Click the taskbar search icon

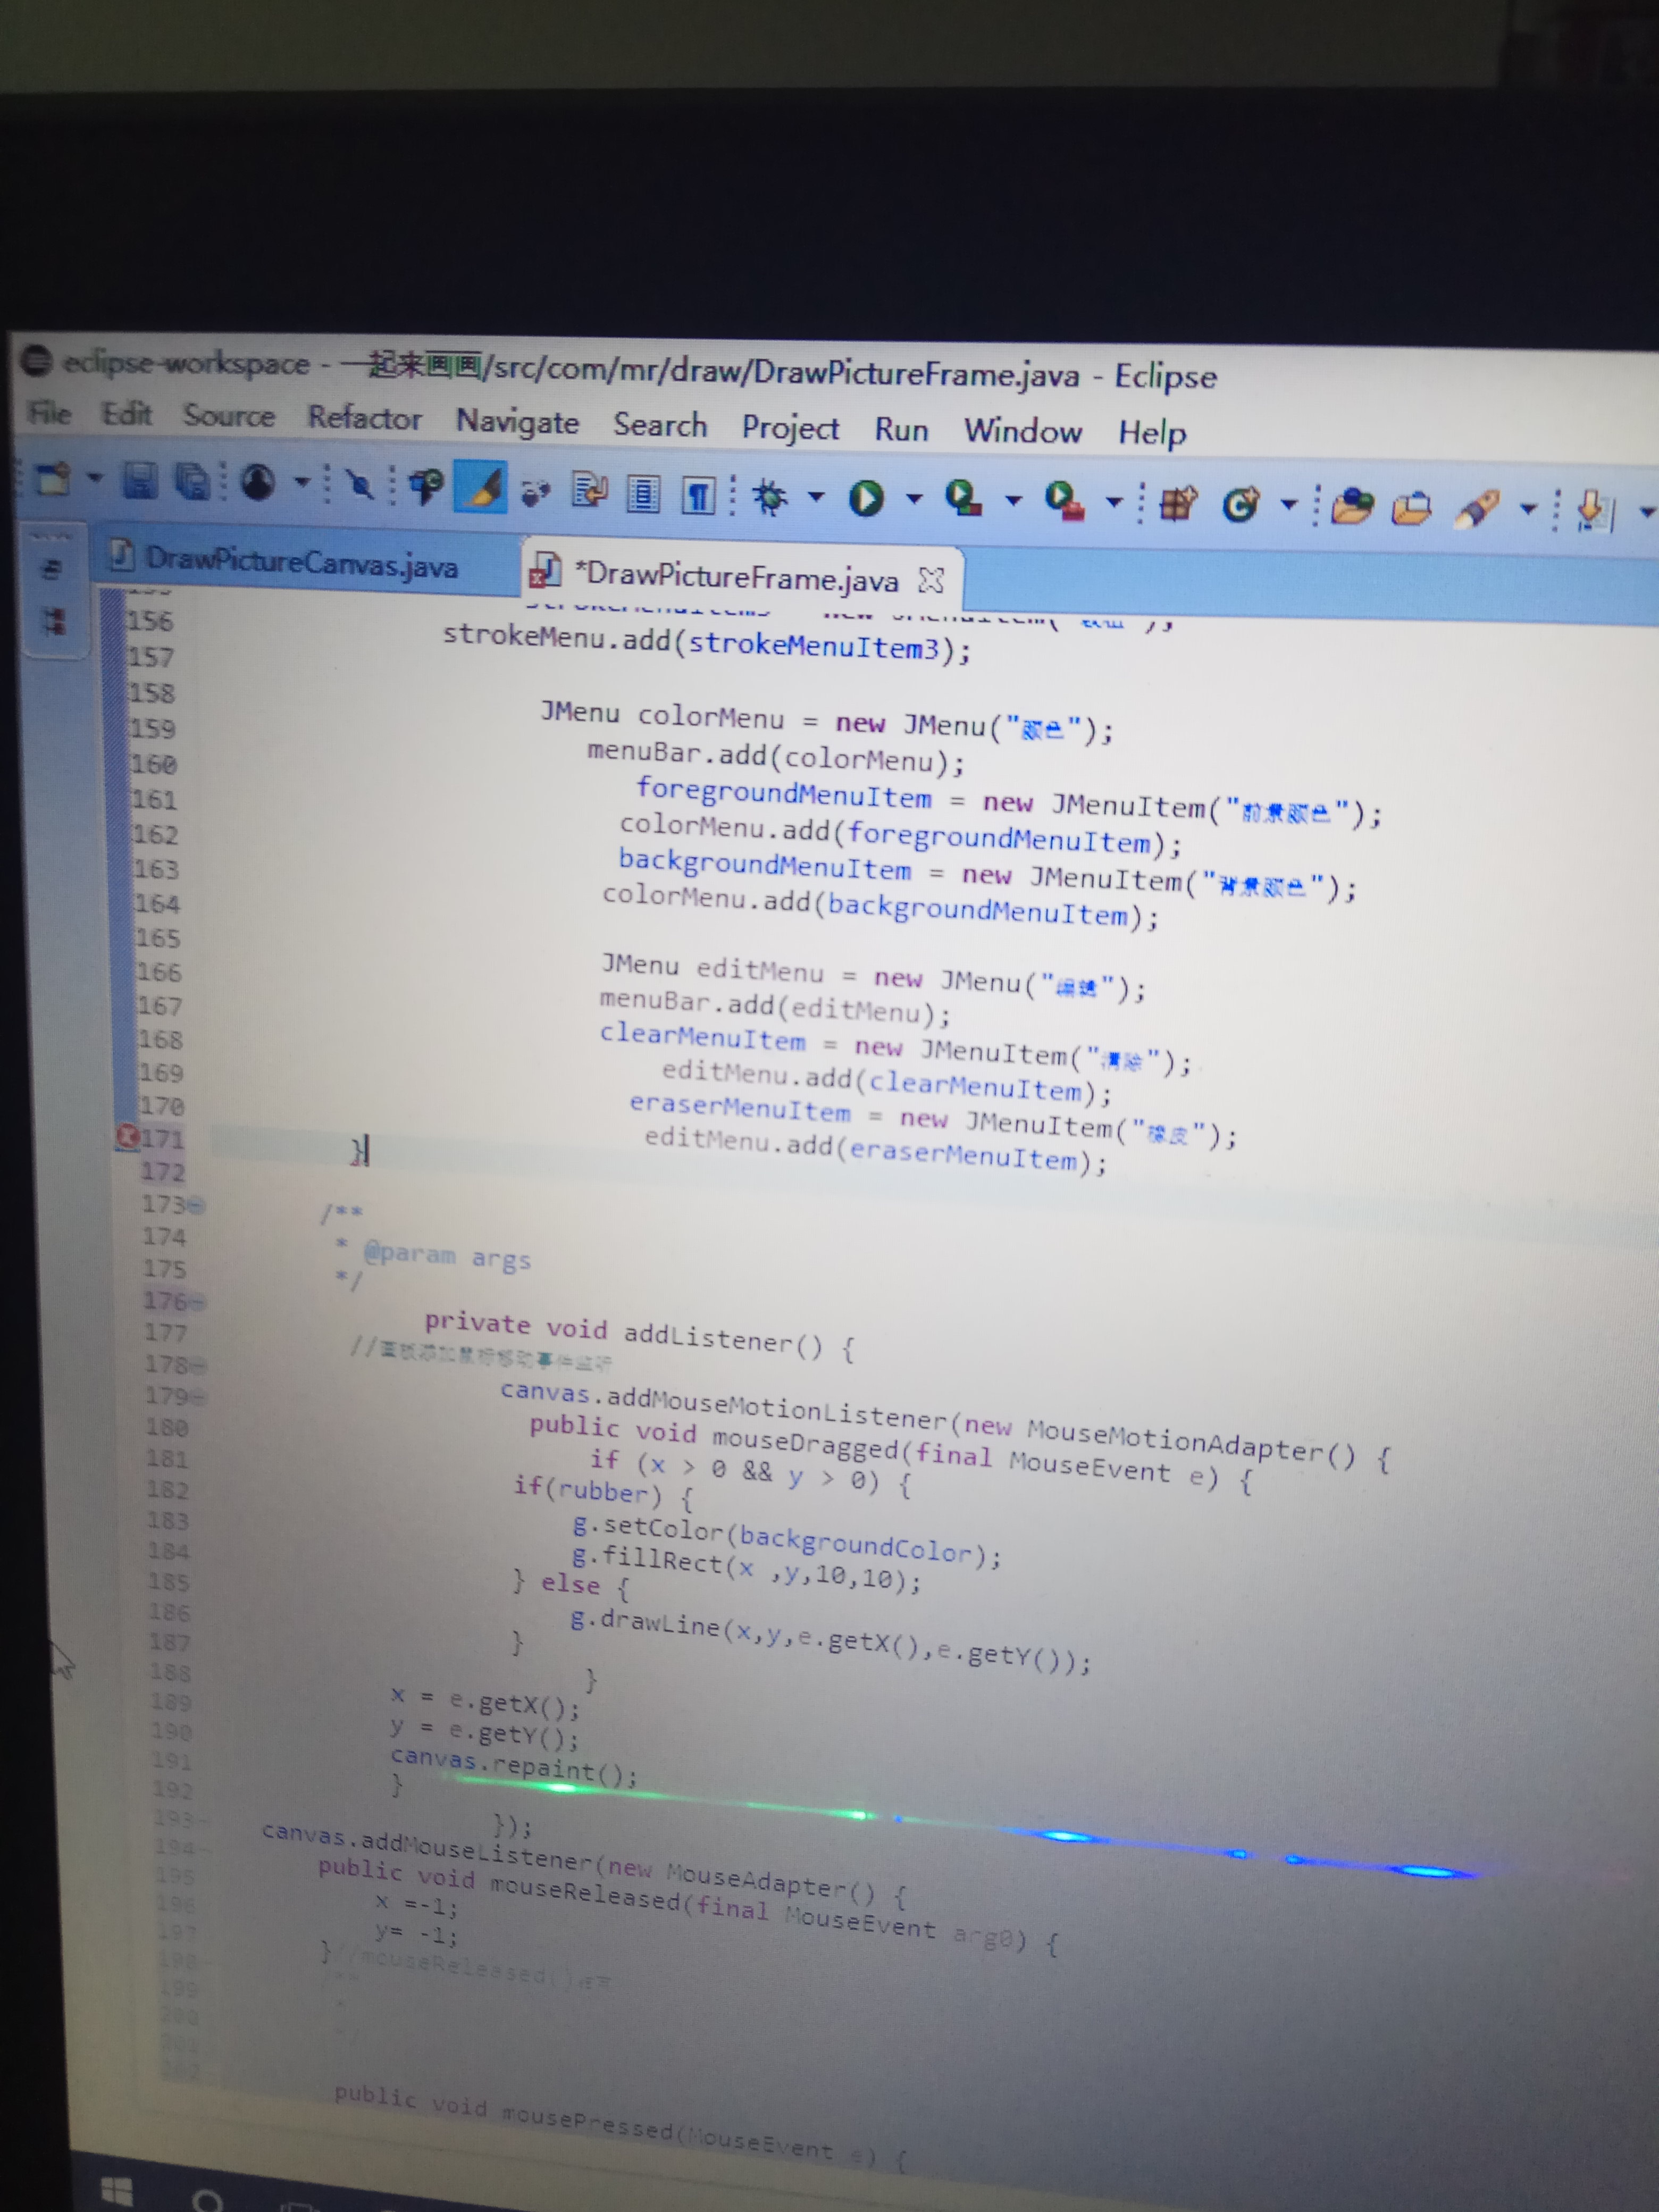[208, 2201]
